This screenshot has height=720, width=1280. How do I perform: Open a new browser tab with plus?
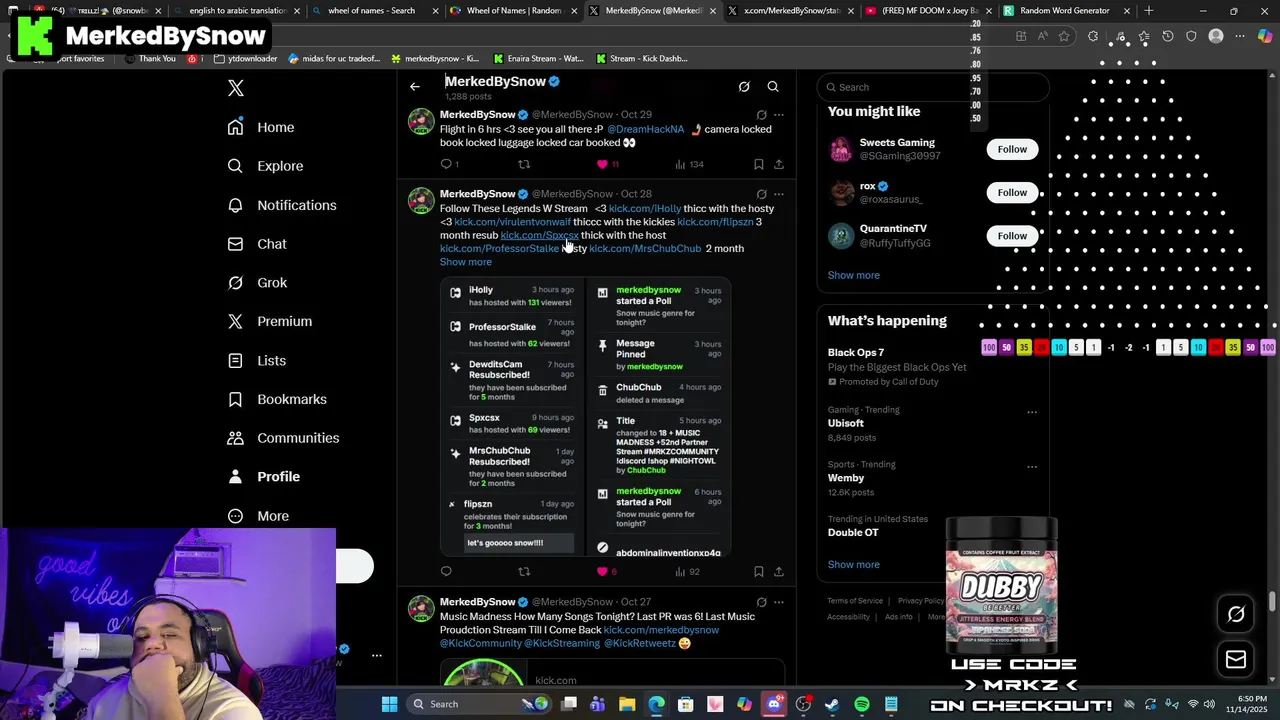(x=1149, y=11)
